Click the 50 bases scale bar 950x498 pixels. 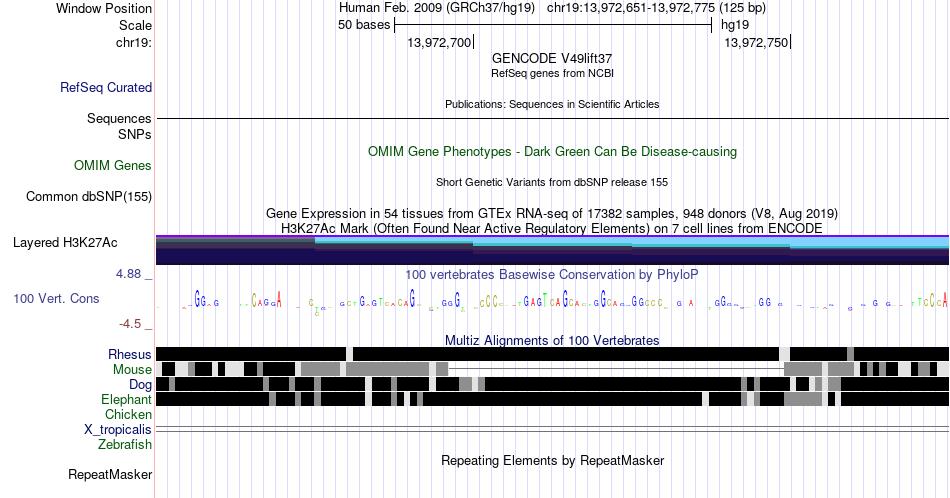coord(553,25)
